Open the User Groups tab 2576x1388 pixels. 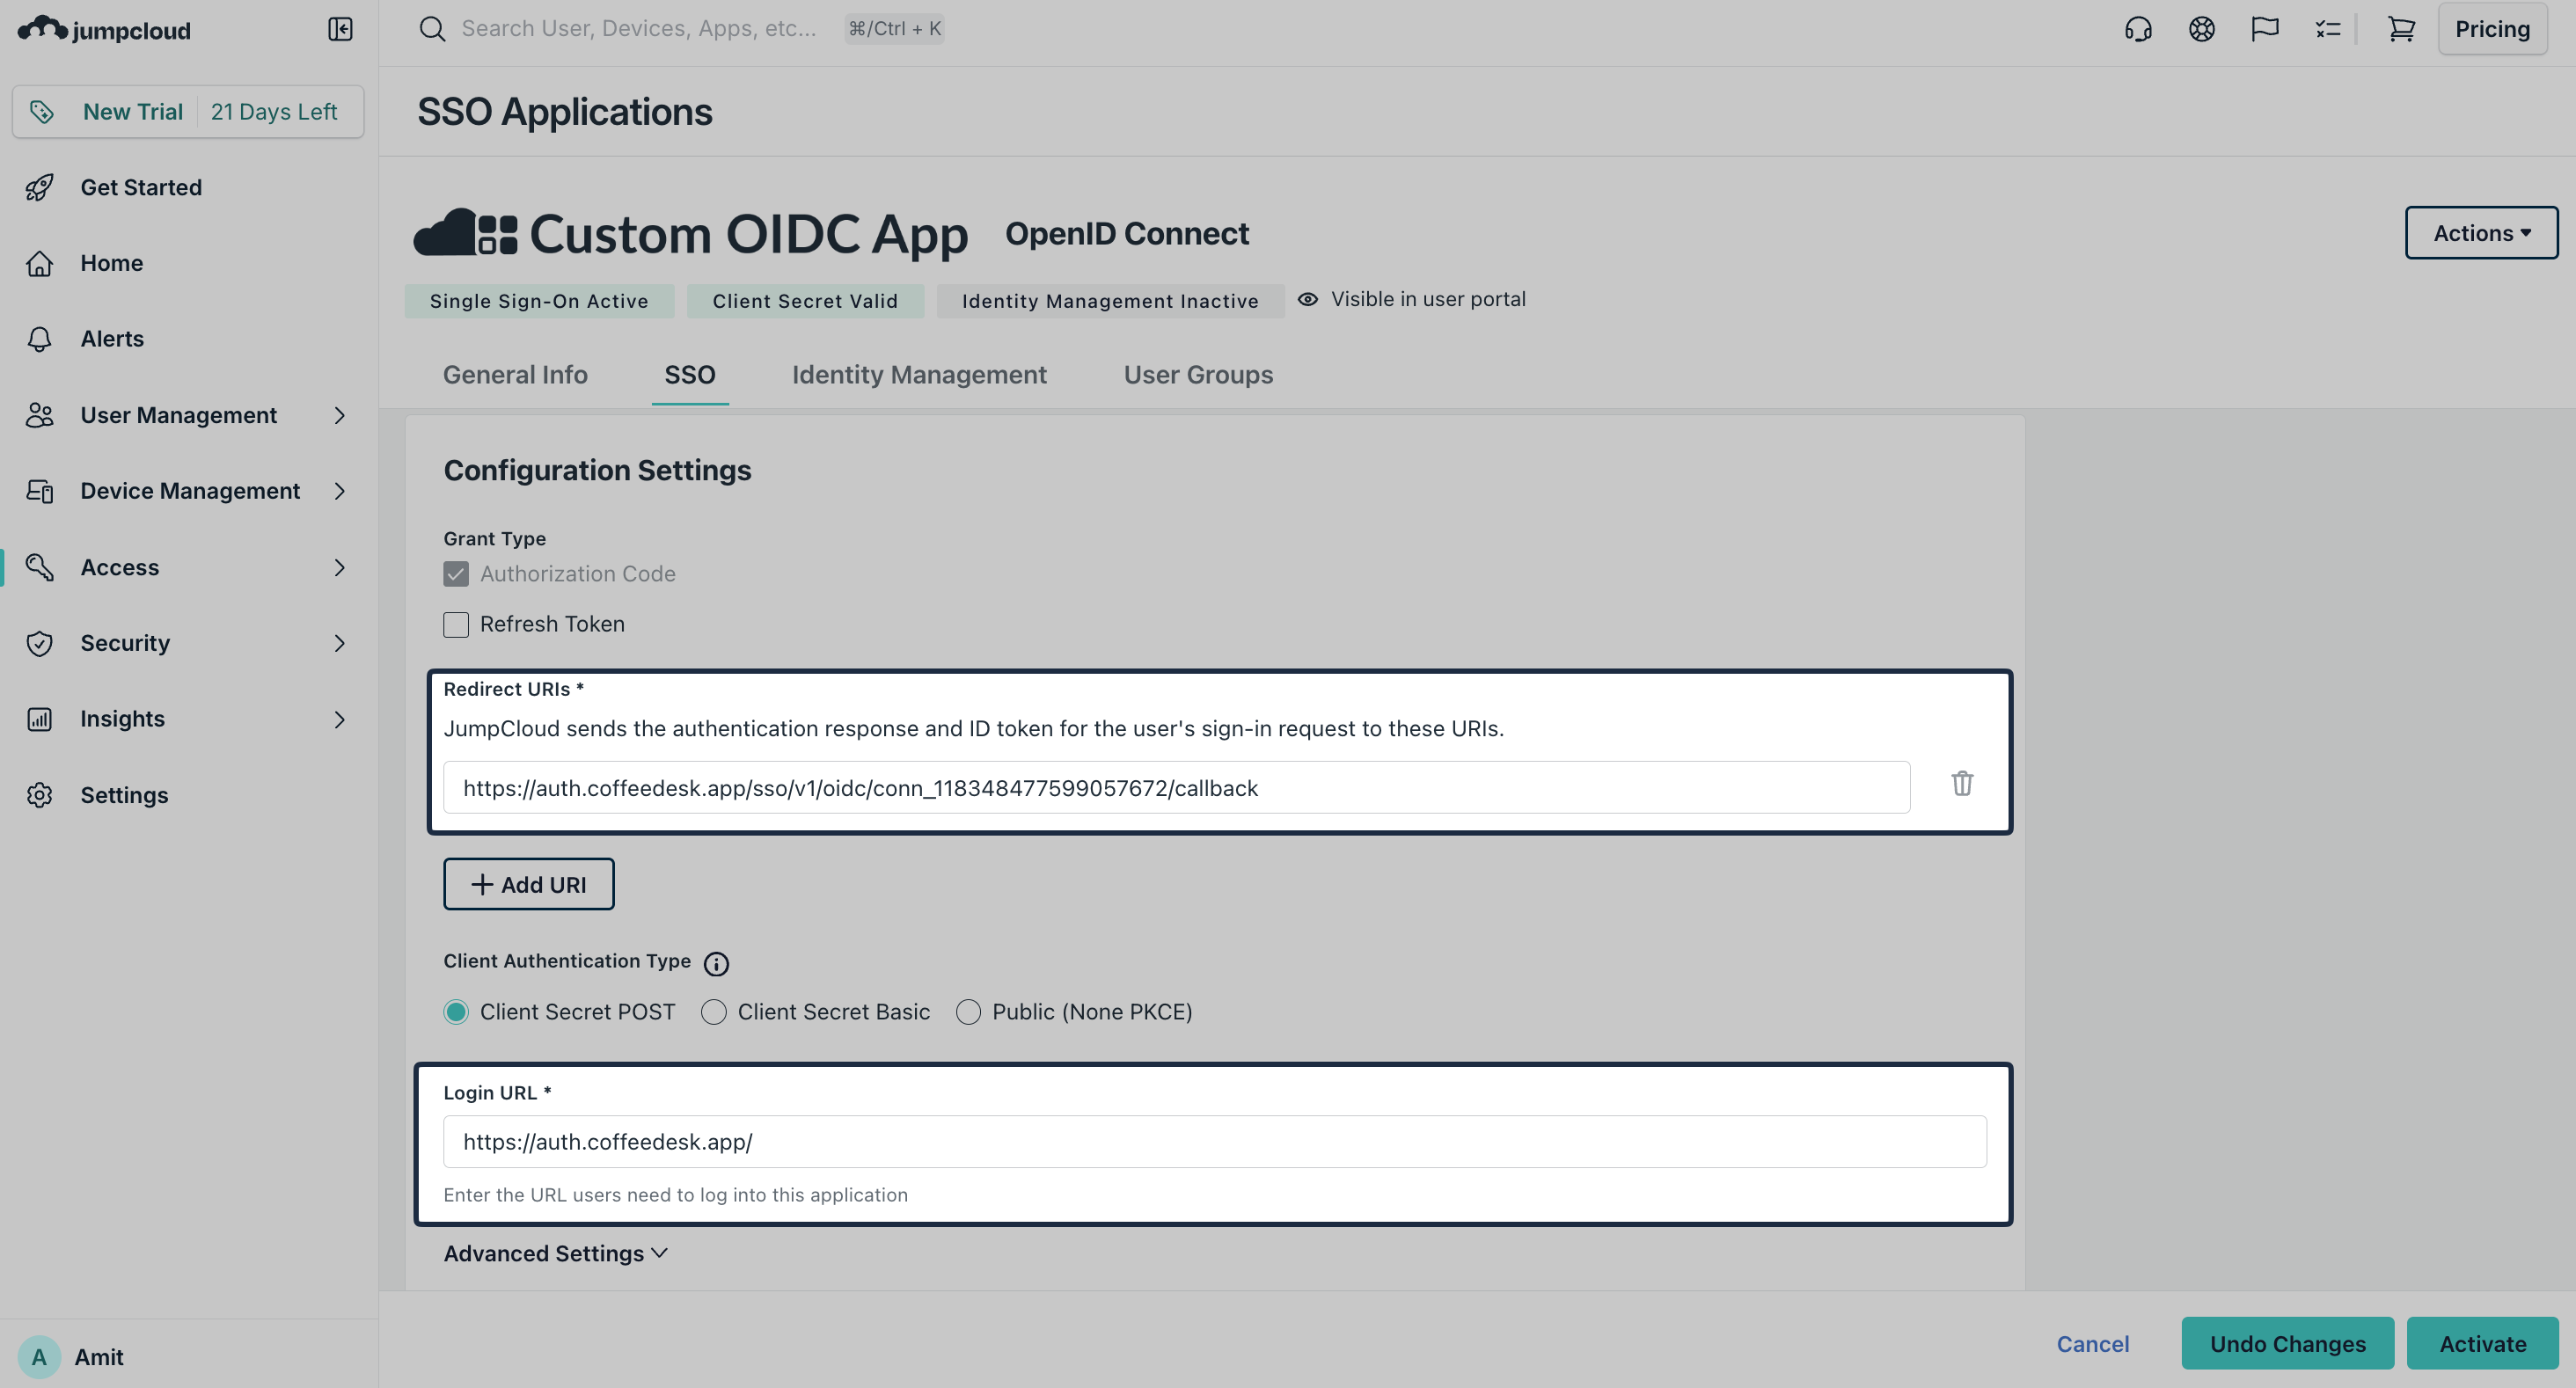(1197, 374)
